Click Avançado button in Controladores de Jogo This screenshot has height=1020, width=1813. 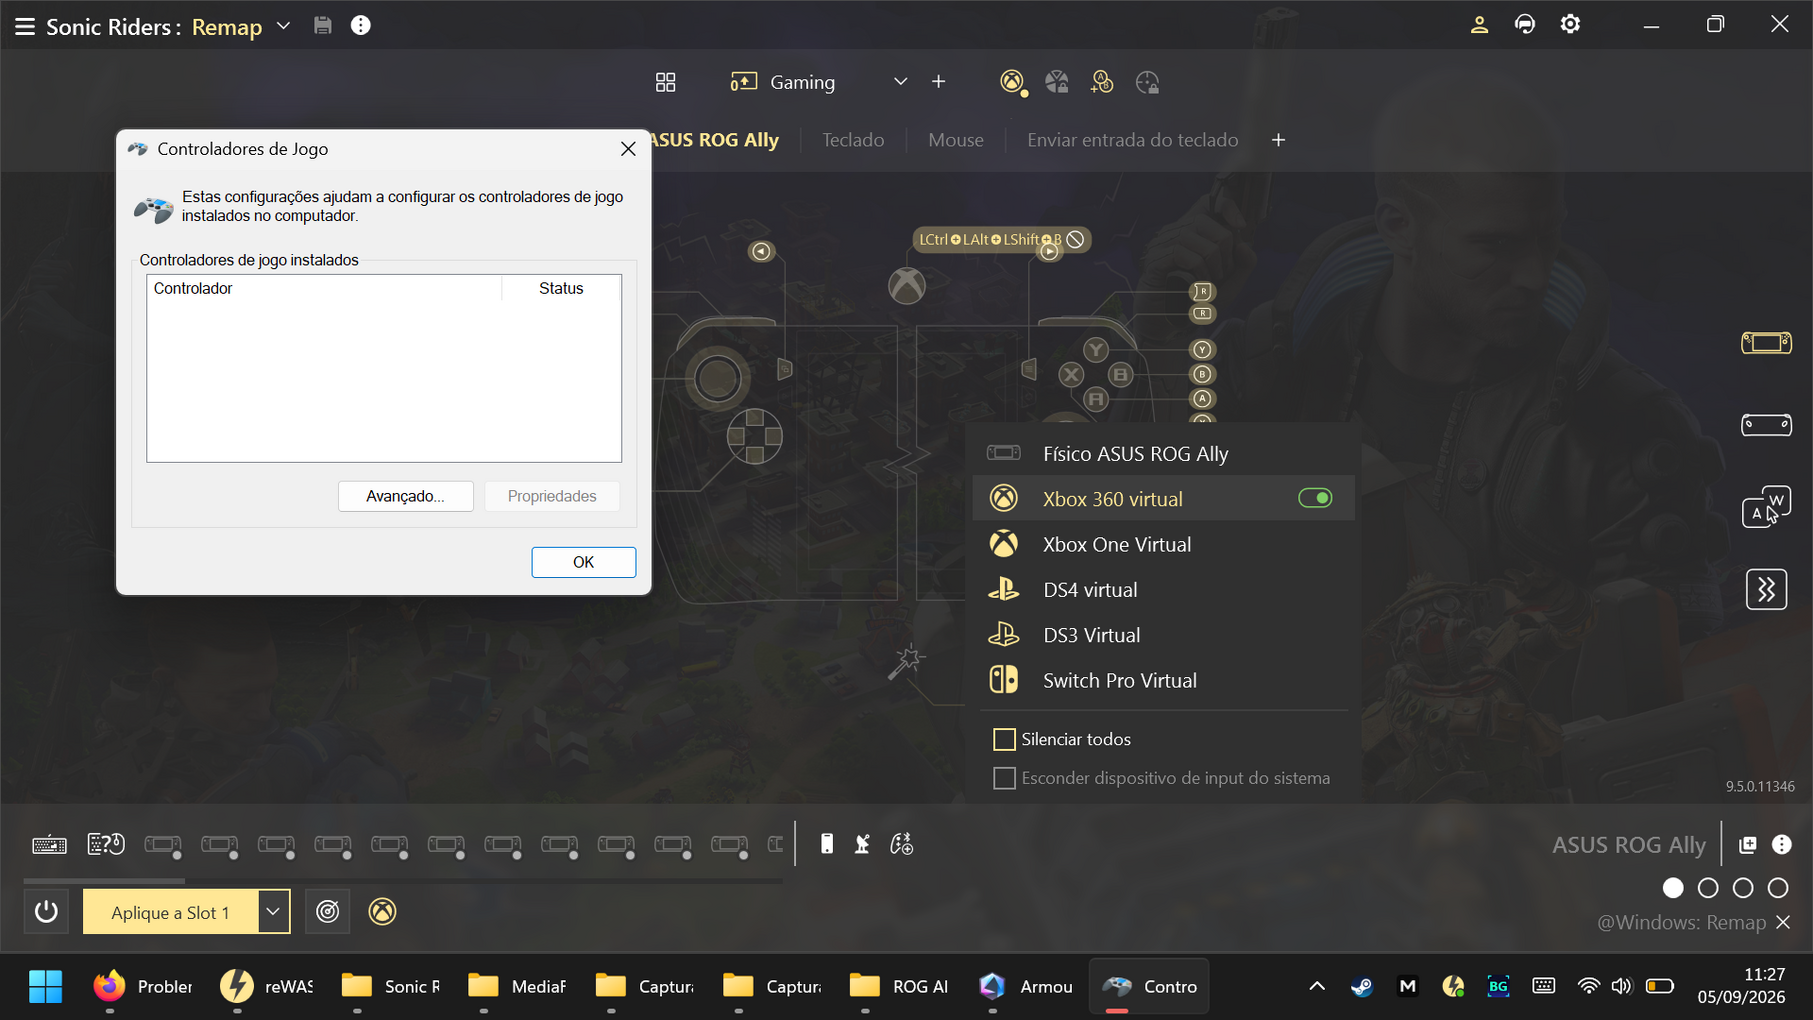[405, 496]
